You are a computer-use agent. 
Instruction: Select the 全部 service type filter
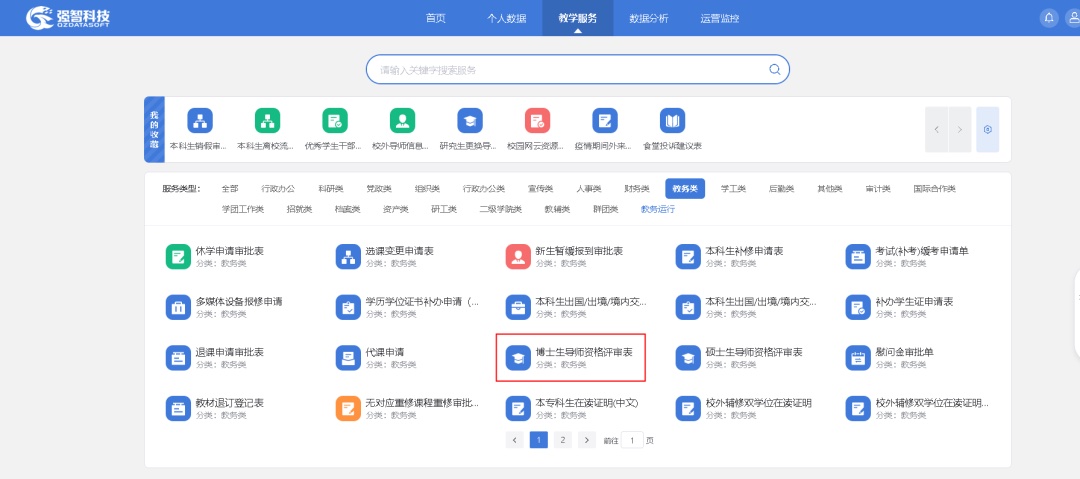230,188
